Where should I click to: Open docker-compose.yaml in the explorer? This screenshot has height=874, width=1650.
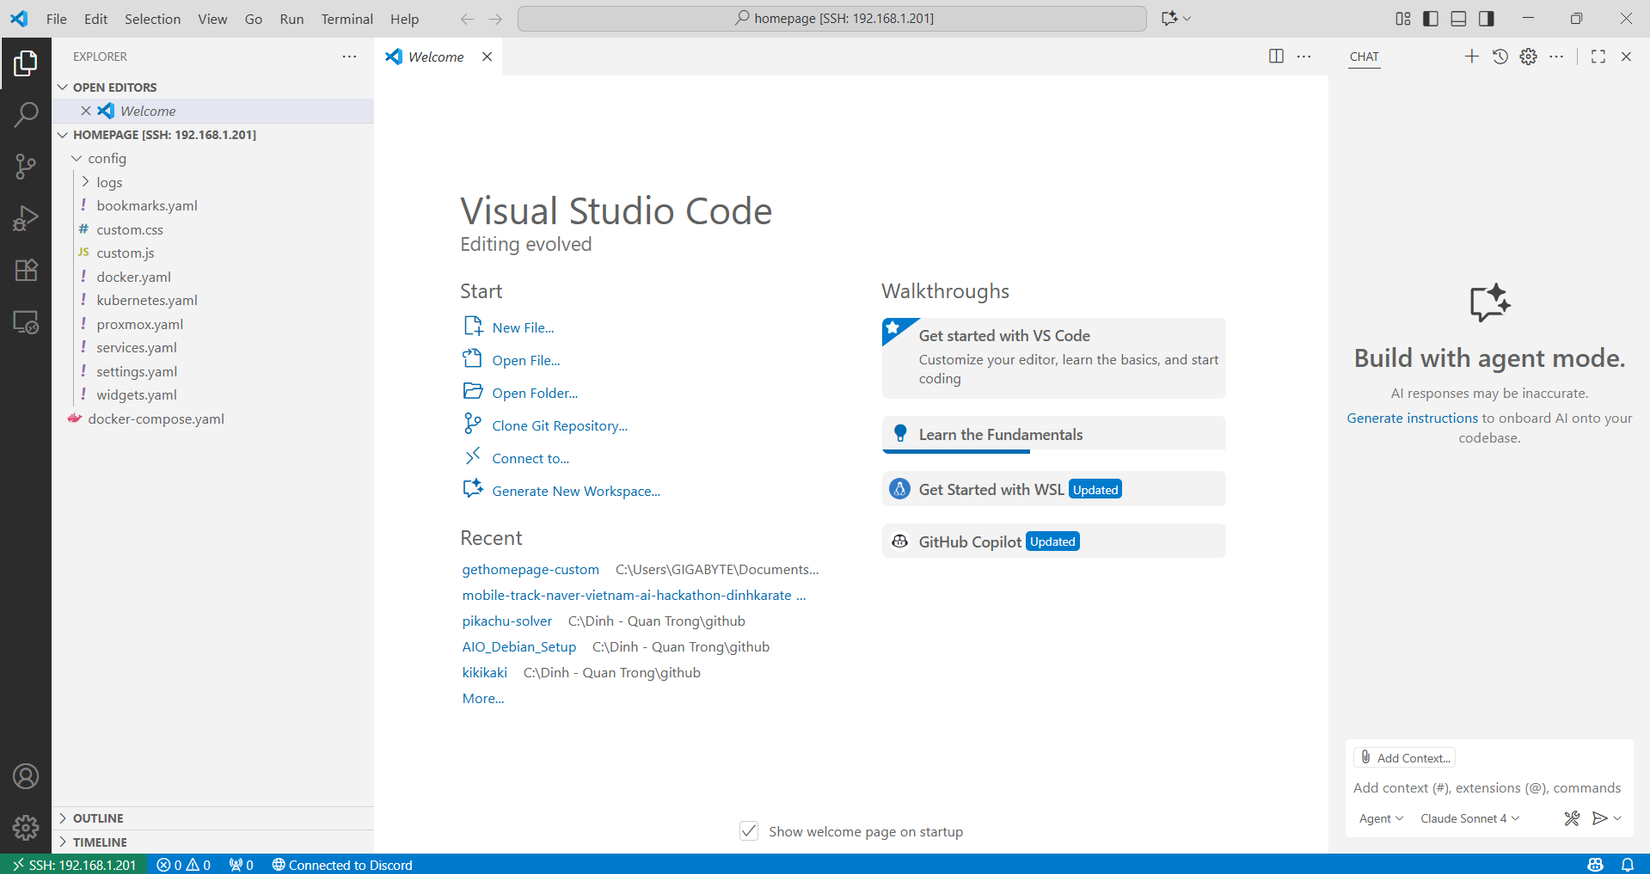coord(155,419)
